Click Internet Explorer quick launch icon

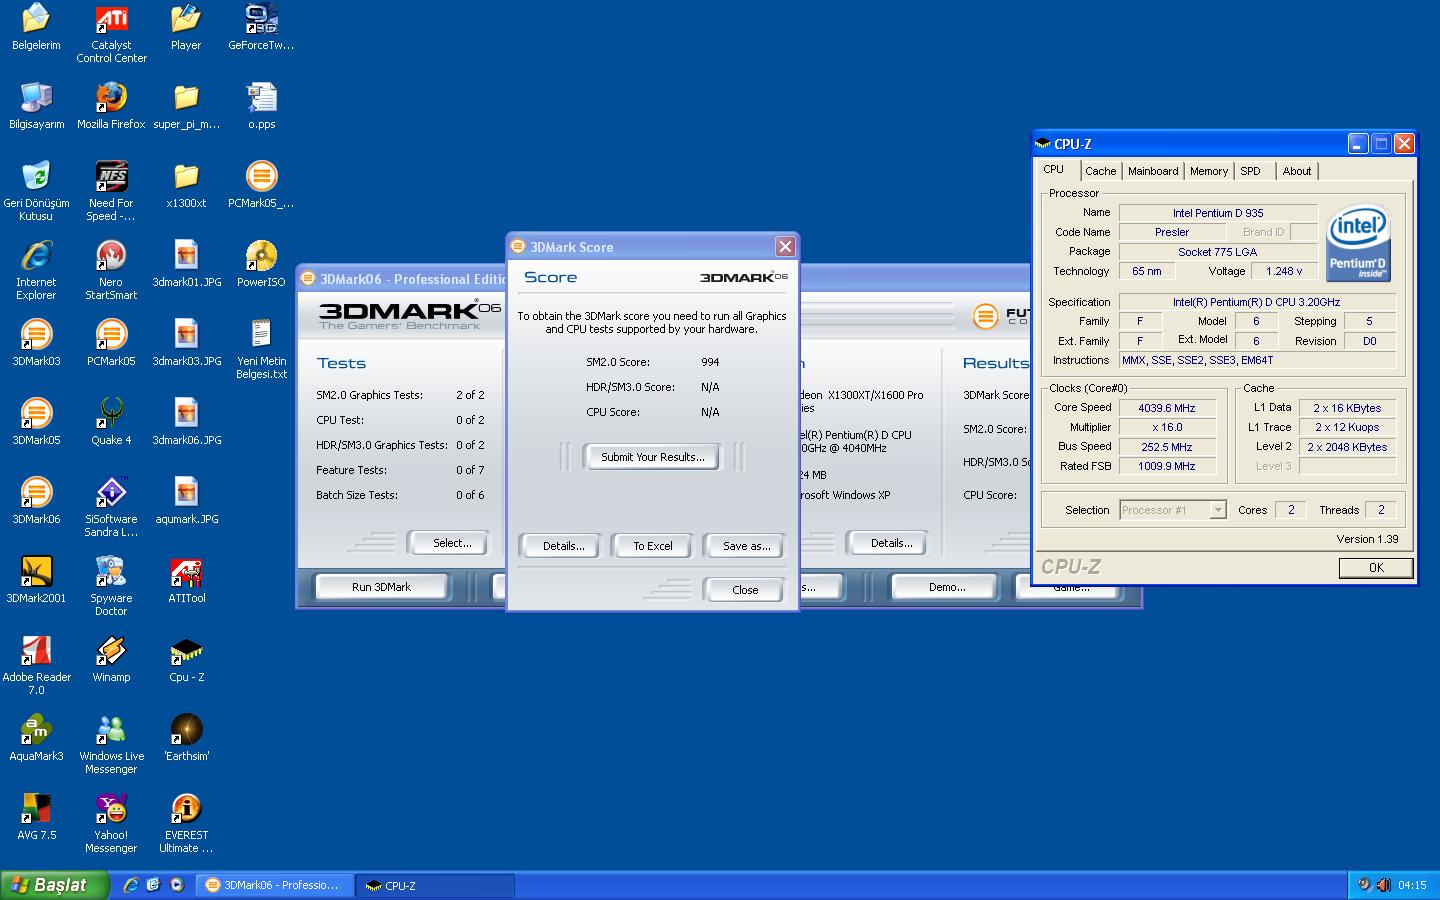point(130,885)
